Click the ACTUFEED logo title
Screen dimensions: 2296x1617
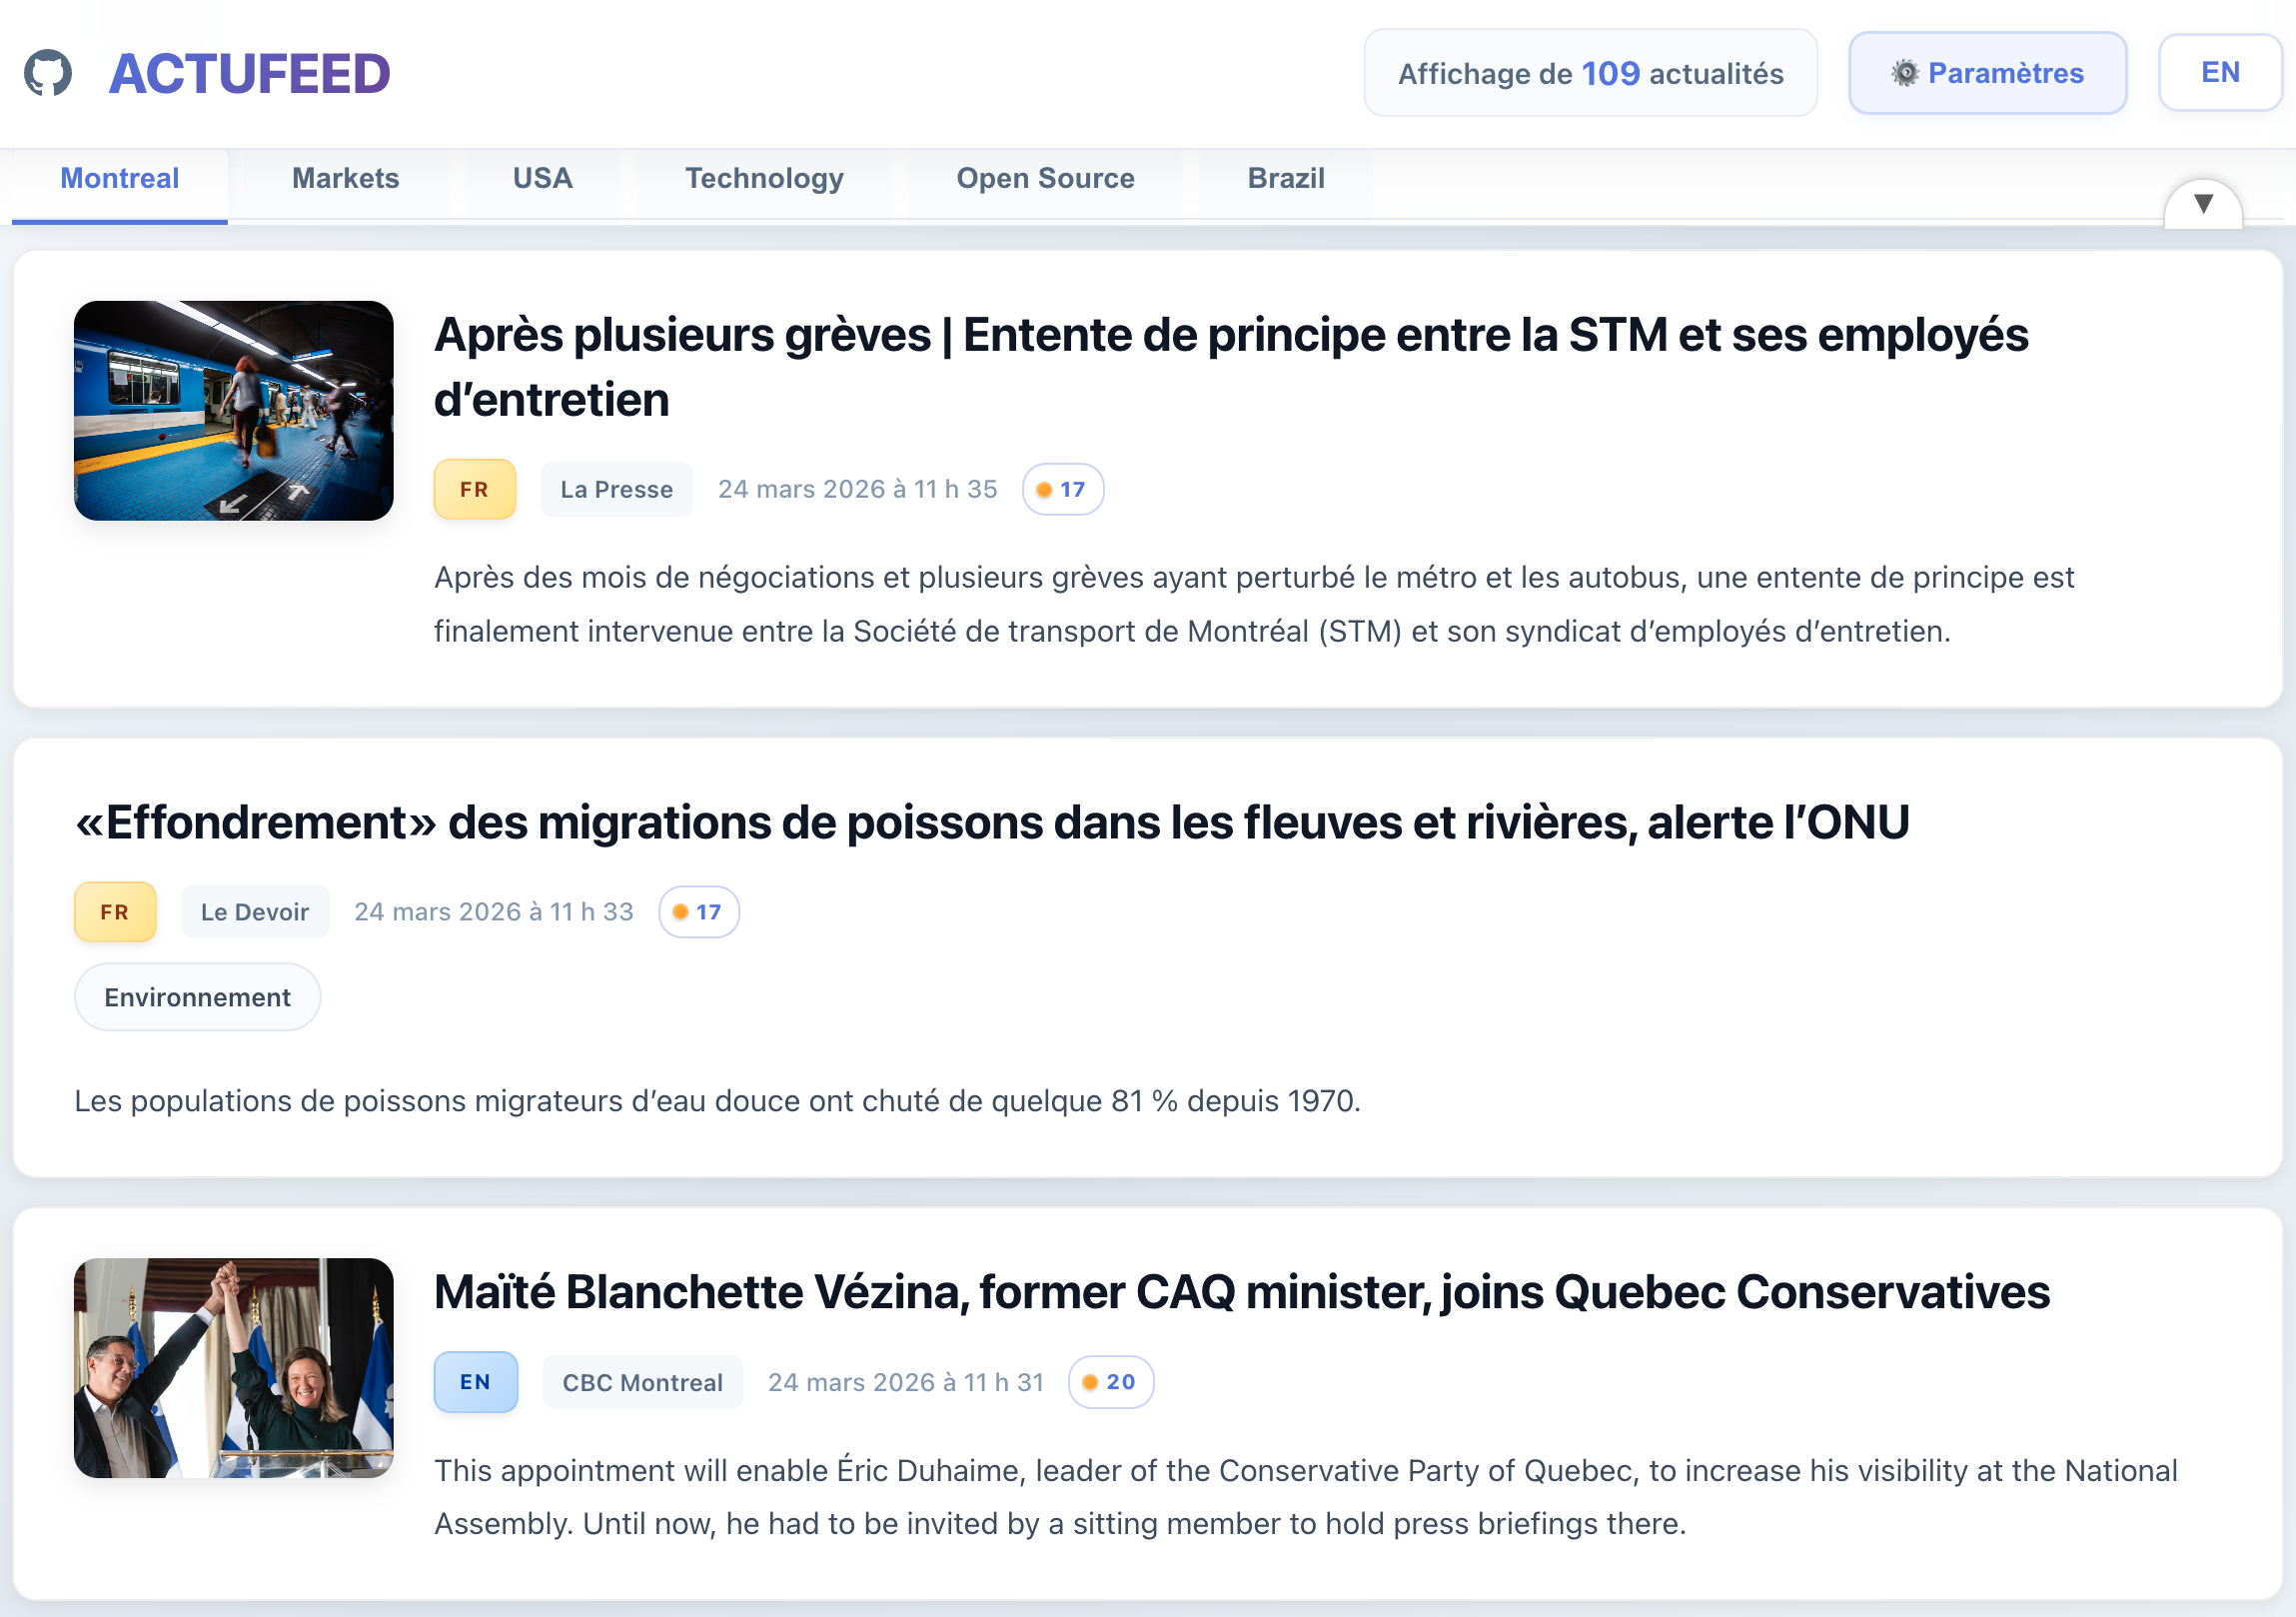249,74
